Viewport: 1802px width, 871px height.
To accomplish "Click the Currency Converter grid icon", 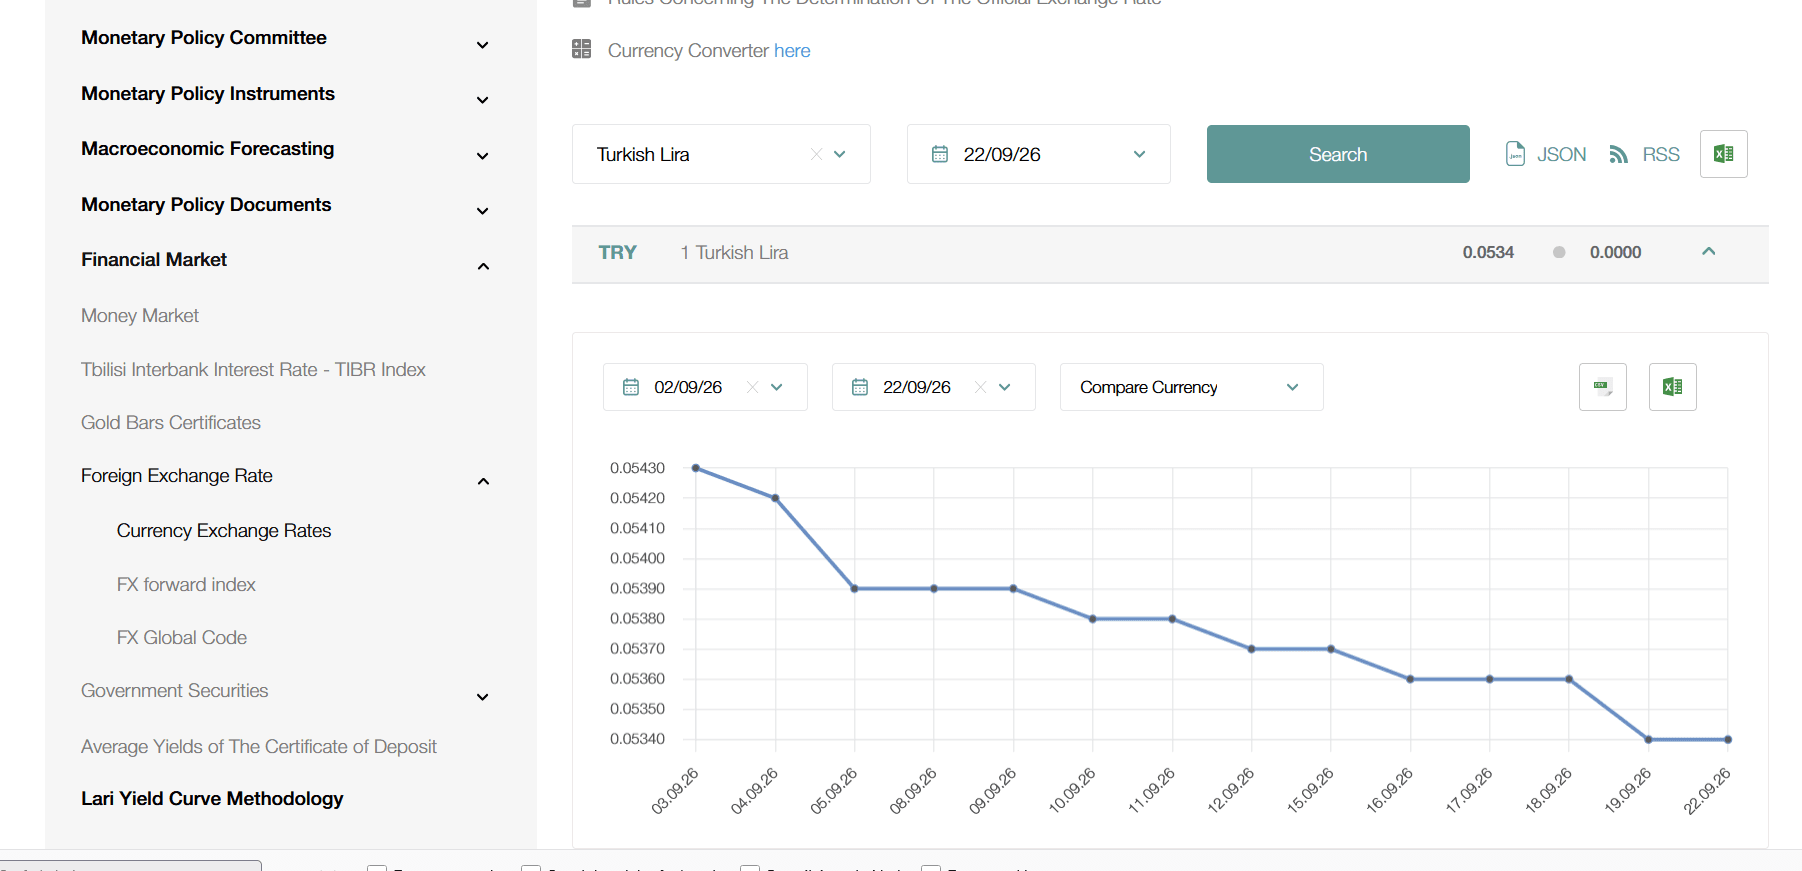I will (x=582, y=49).
